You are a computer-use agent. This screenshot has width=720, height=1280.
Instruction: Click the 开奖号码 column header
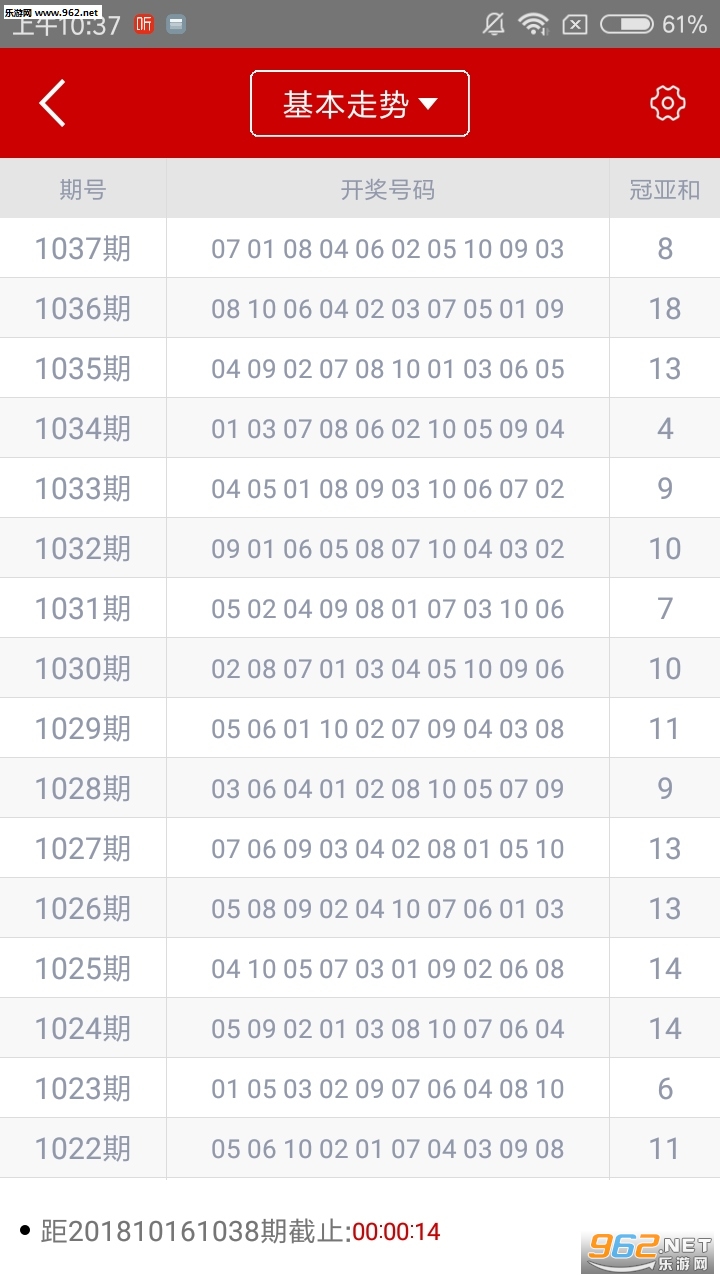pos(388,189)
